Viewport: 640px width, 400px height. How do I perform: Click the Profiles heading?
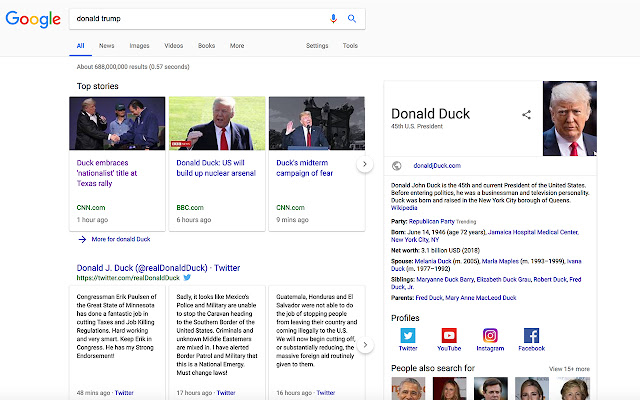point(405,318)
